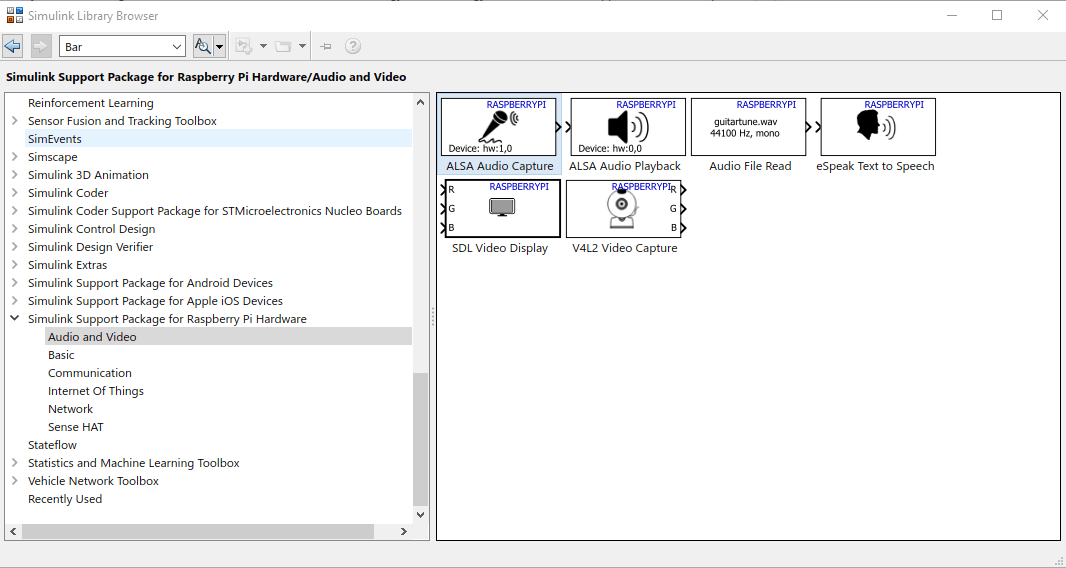This screenshot has height=568, width=1066.
Task: Select the V4L2 Video Capture block
Action: [x=624, y=209]
